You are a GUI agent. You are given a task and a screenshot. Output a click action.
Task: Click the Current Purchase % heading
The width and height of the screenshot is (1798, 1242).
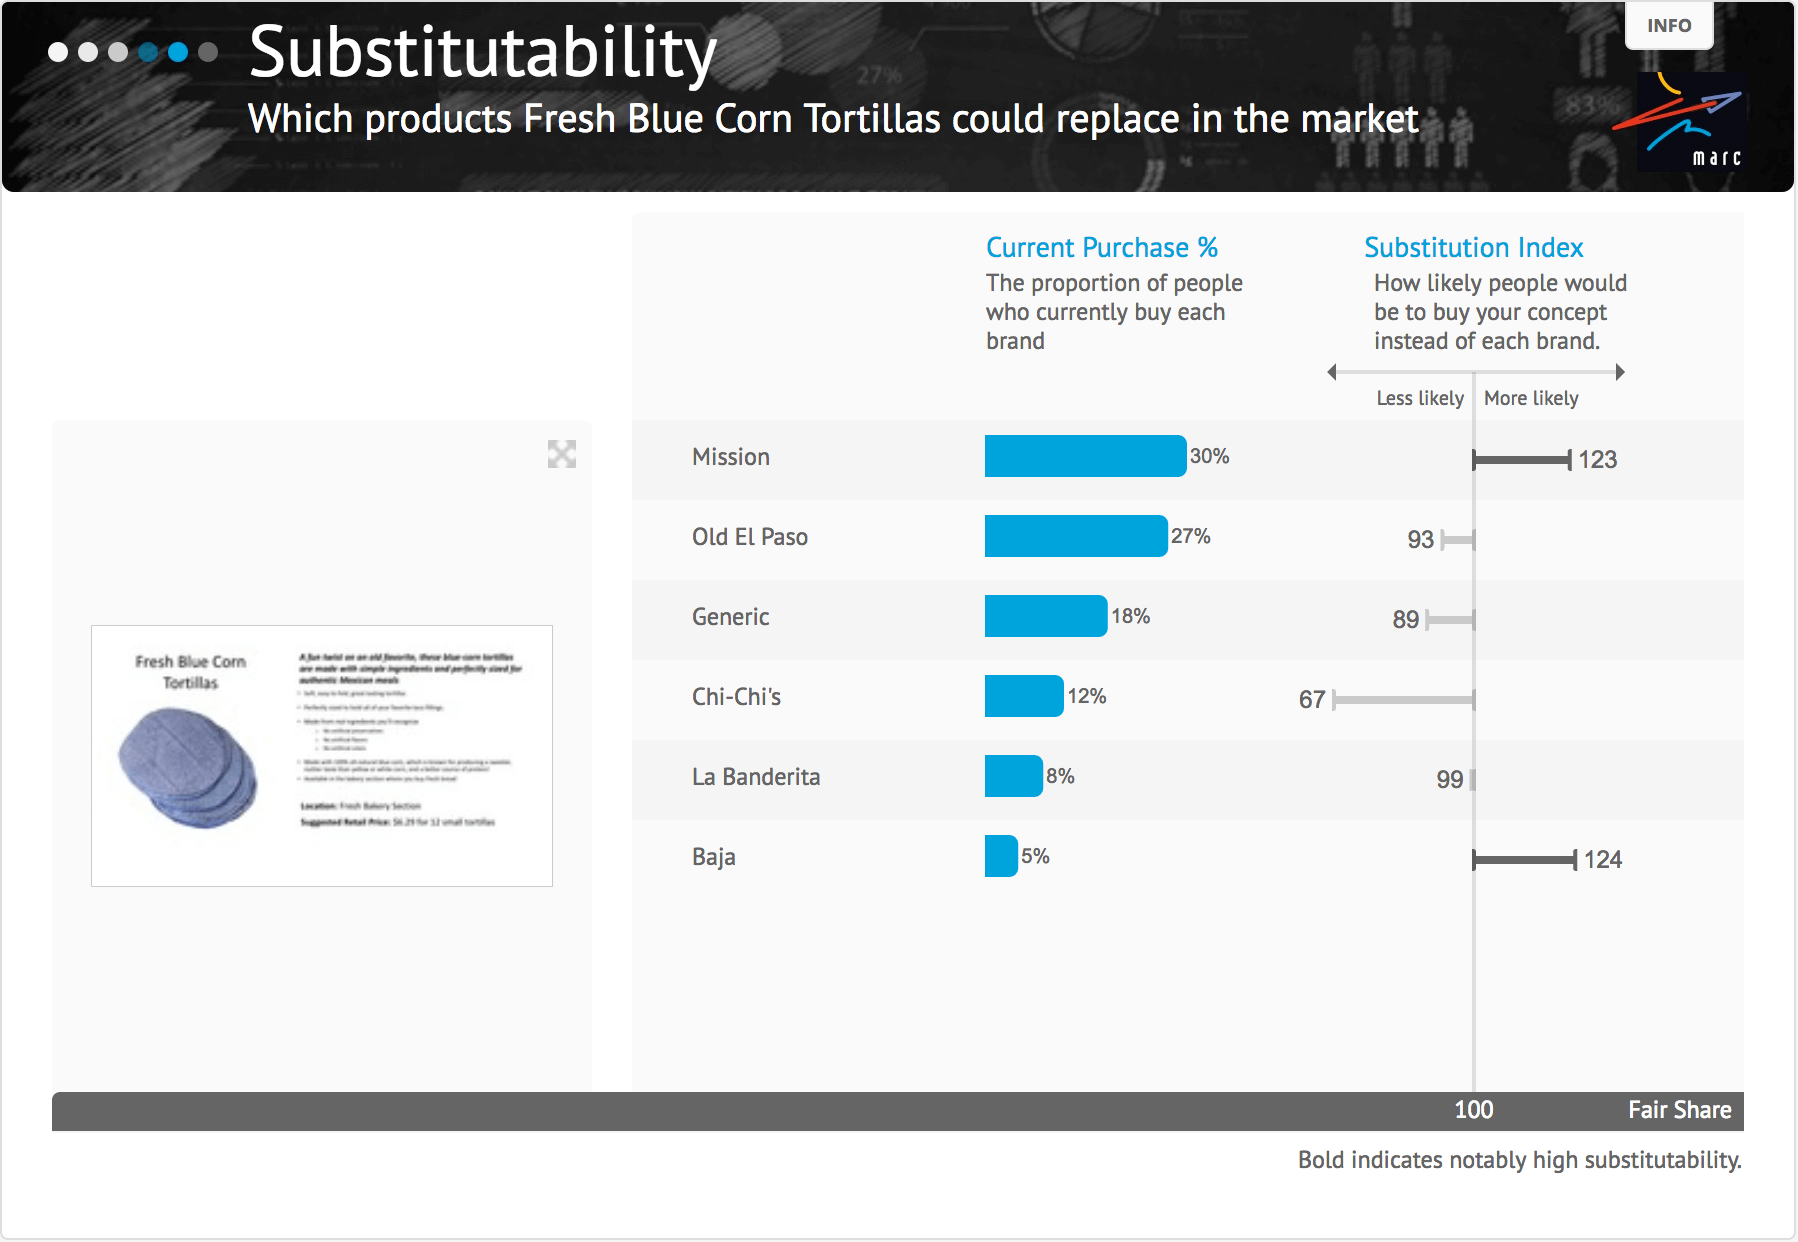point(1102,247)
